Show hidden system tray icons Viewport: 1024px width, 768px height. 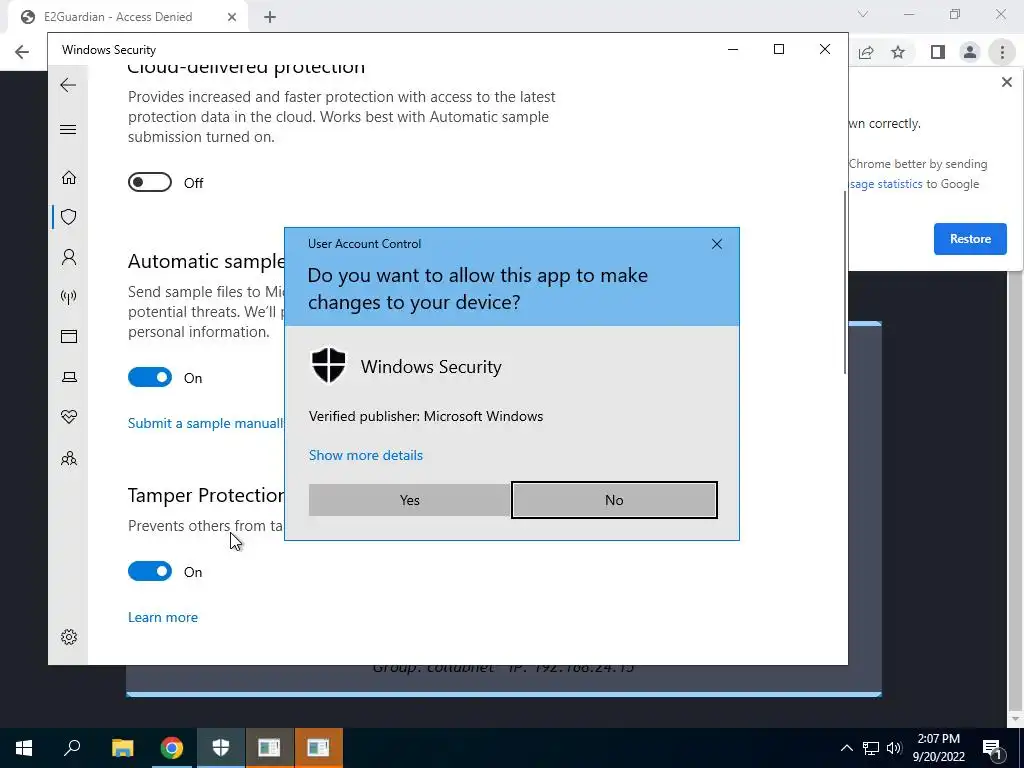tap(846, 748)
